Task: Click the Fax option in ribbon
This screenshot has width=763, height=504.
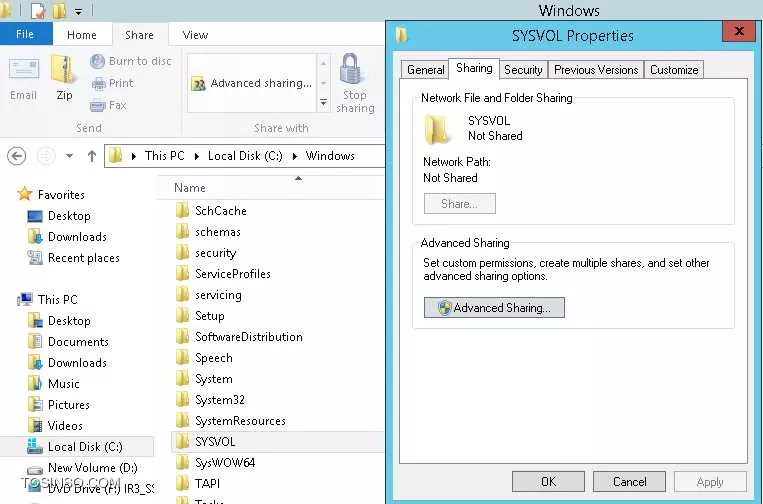Action: click(109, 105)
